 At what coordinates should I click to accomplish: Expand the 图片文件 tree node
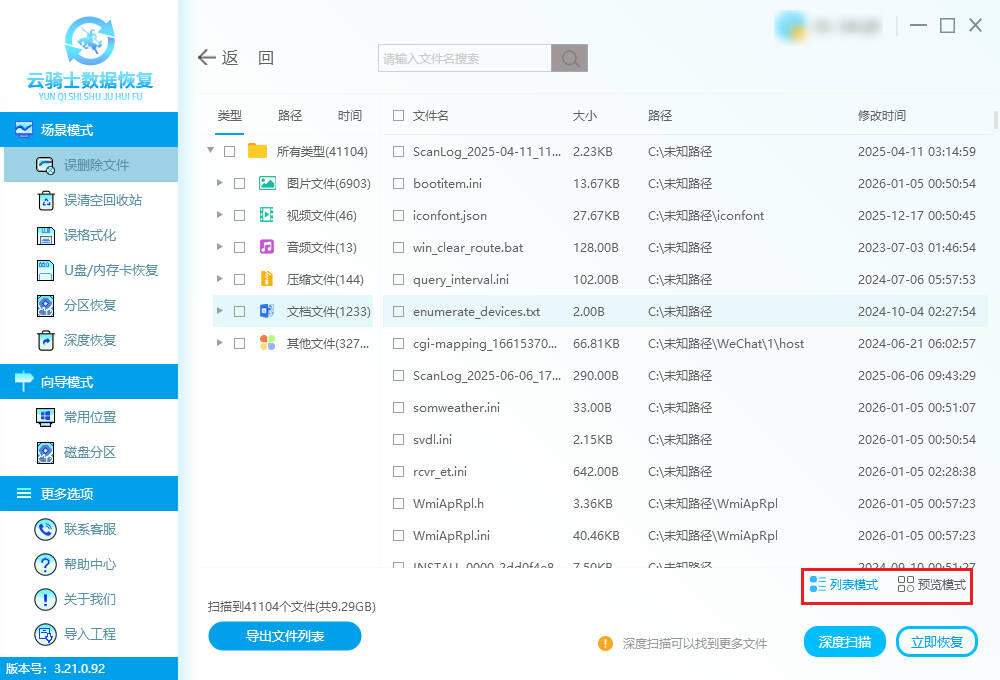pyautogui.click(x=219, y=182)
